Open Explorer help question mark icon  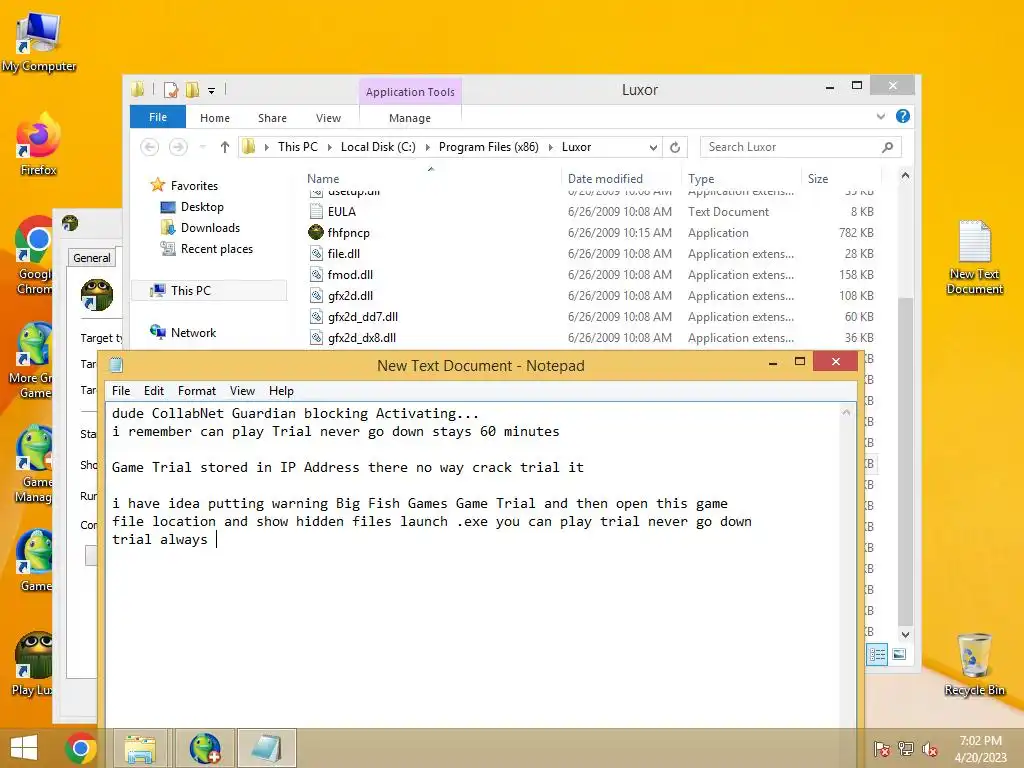pyautogui.click(x=903, y=116)
